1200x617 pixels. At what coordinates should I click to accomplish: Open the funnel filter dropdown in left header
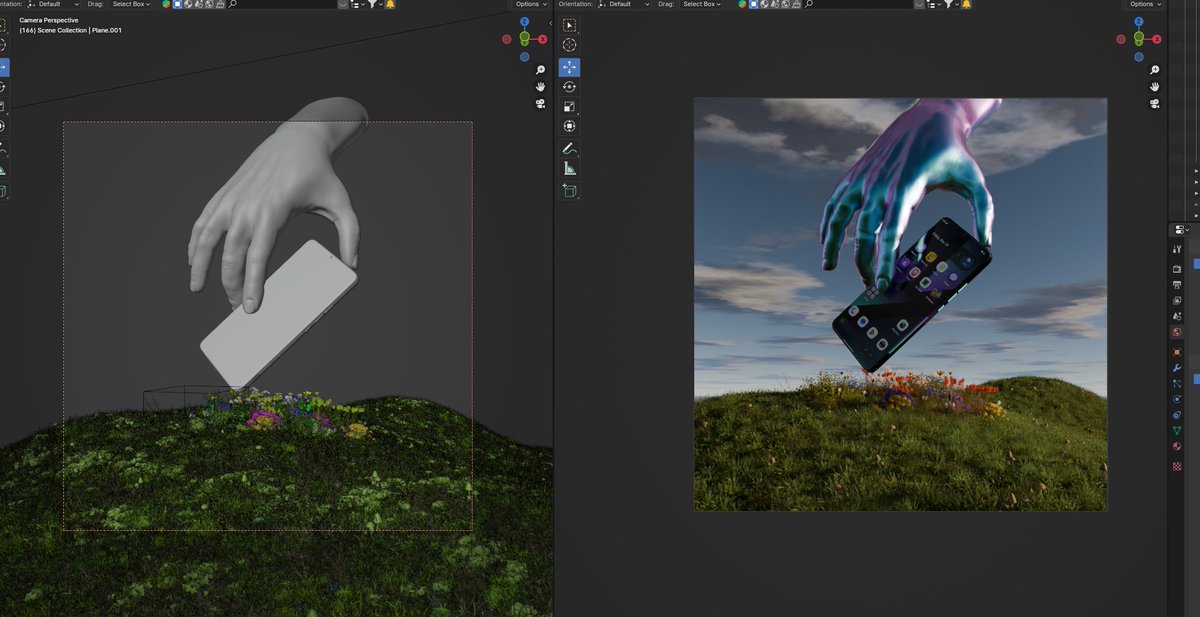pos(374,4)
